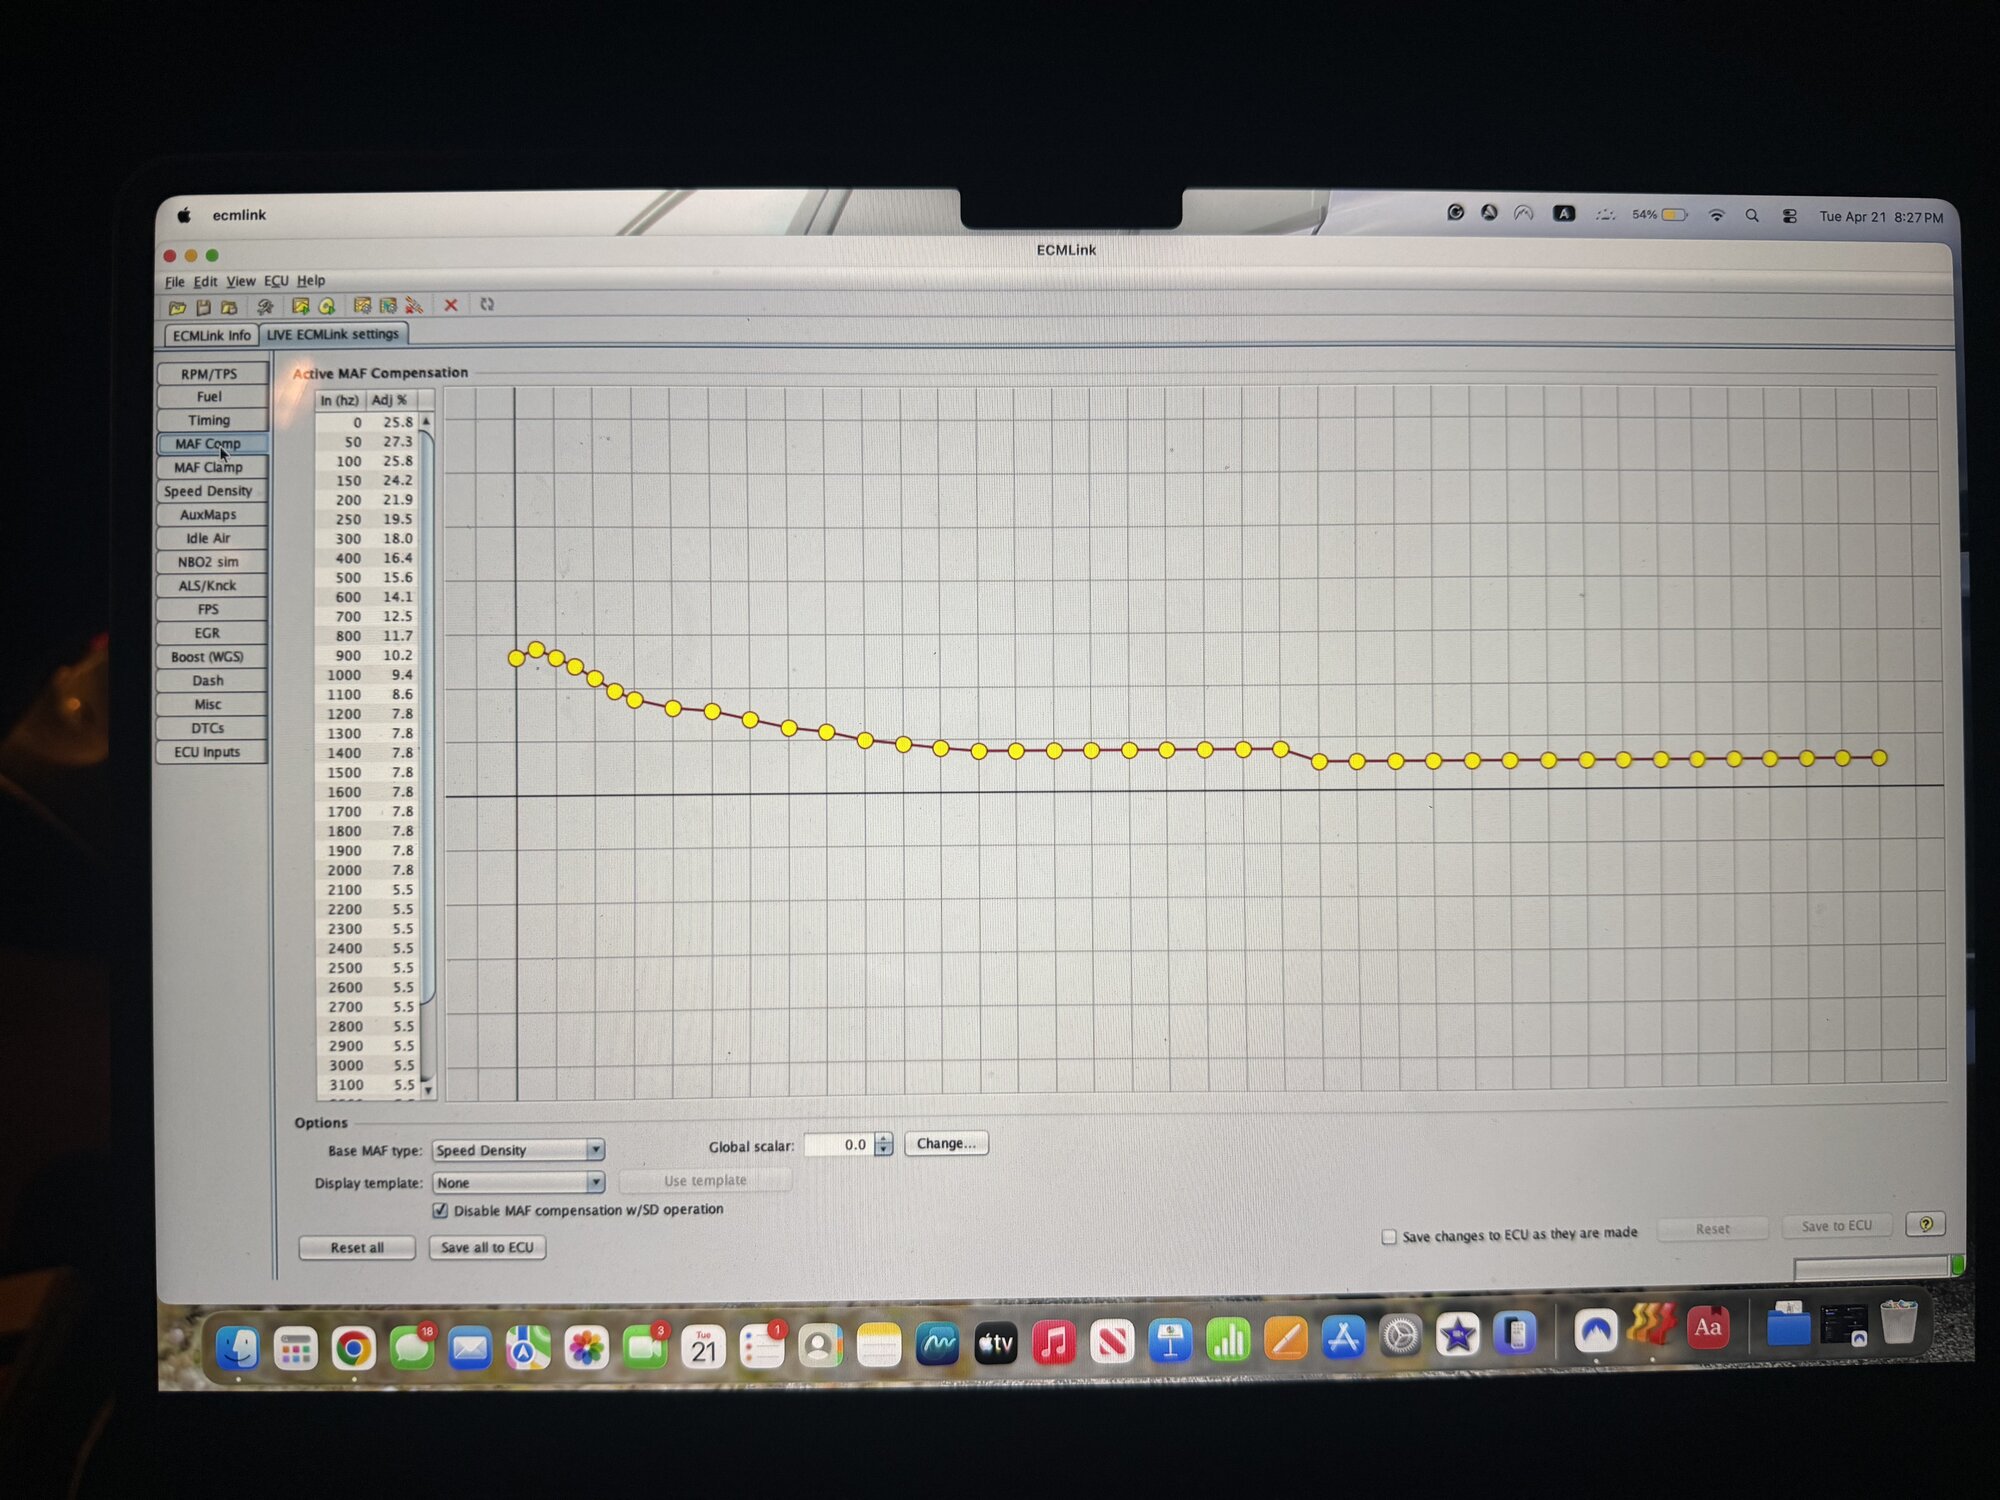This screenshot has height=1500, width=2000.
Task: Click scroll down arrow of MAF table
Action: coord(428,1090)
